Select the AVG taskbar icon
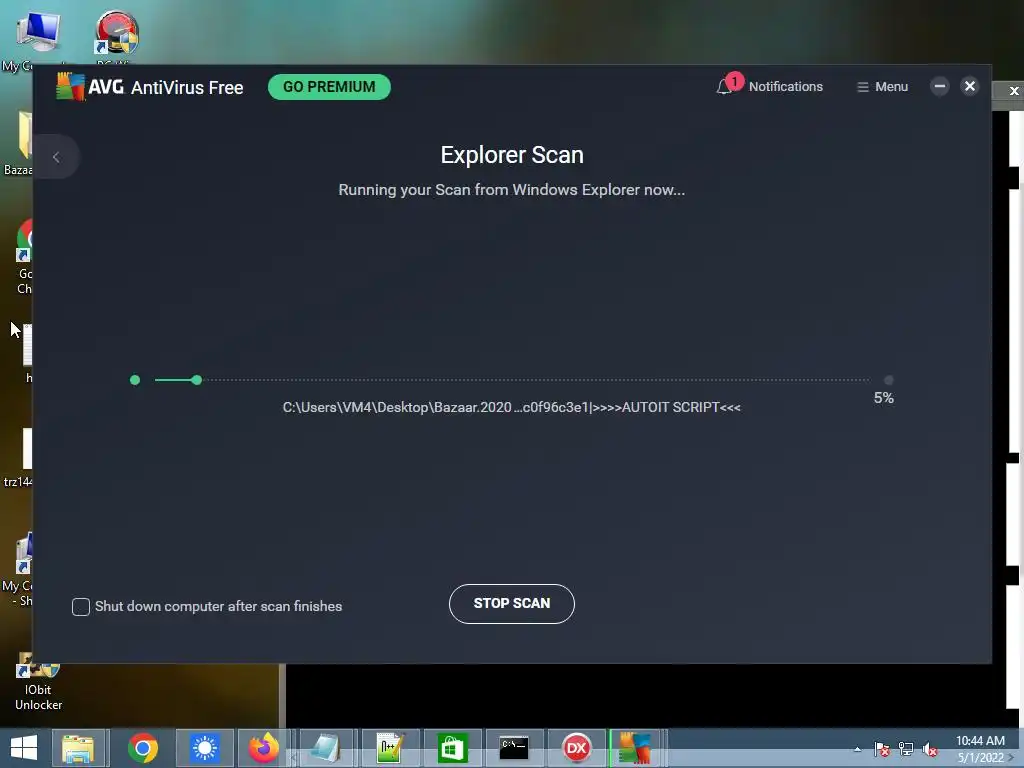 635,748
